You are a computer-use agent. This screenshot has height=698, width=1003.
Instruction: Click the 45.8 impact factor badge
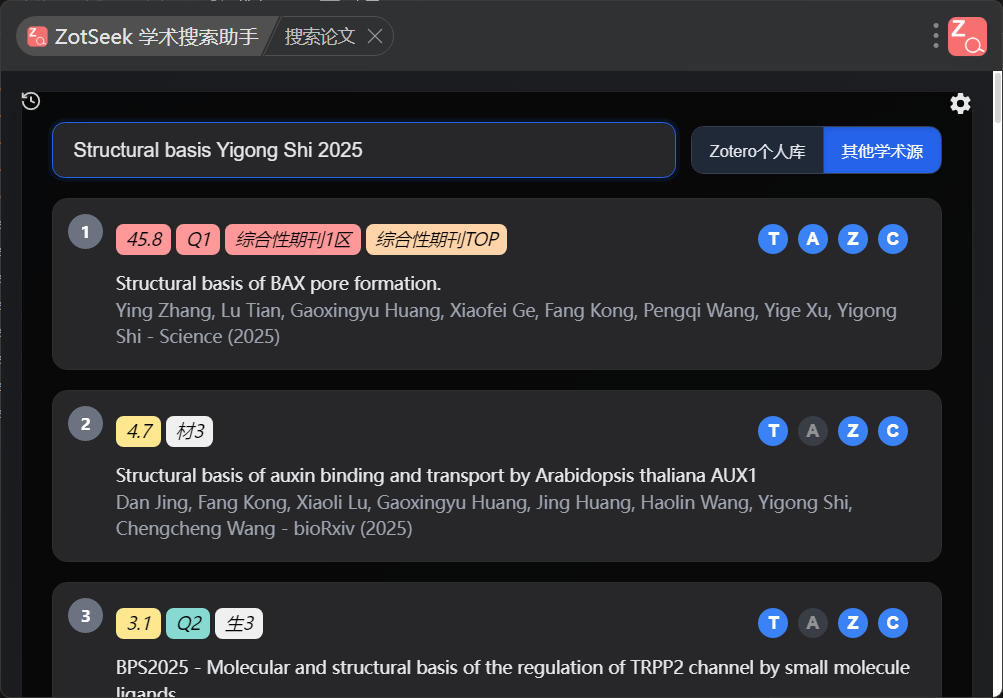(143, 239)
